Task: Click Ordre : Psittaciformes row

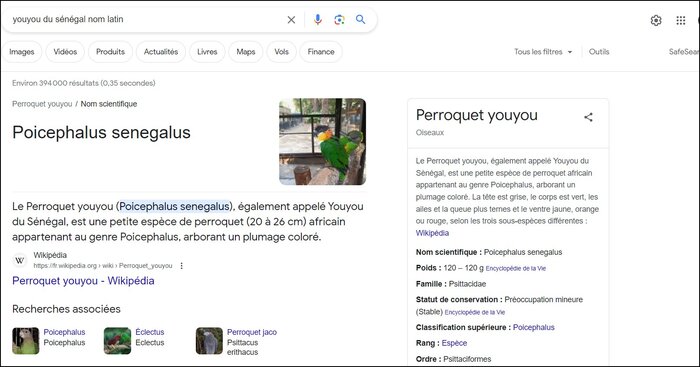Action: 453,359
